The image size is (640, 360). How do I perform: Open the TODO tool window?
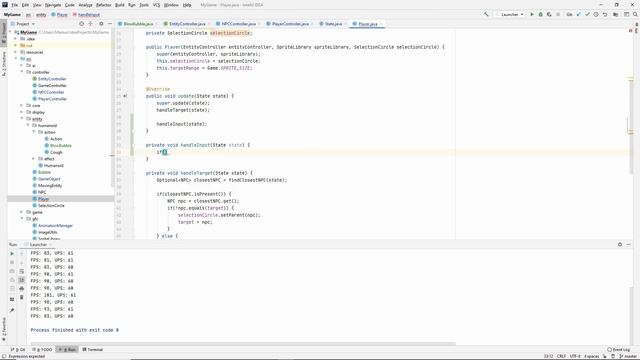pyautogui.click(x=42, y=349)
